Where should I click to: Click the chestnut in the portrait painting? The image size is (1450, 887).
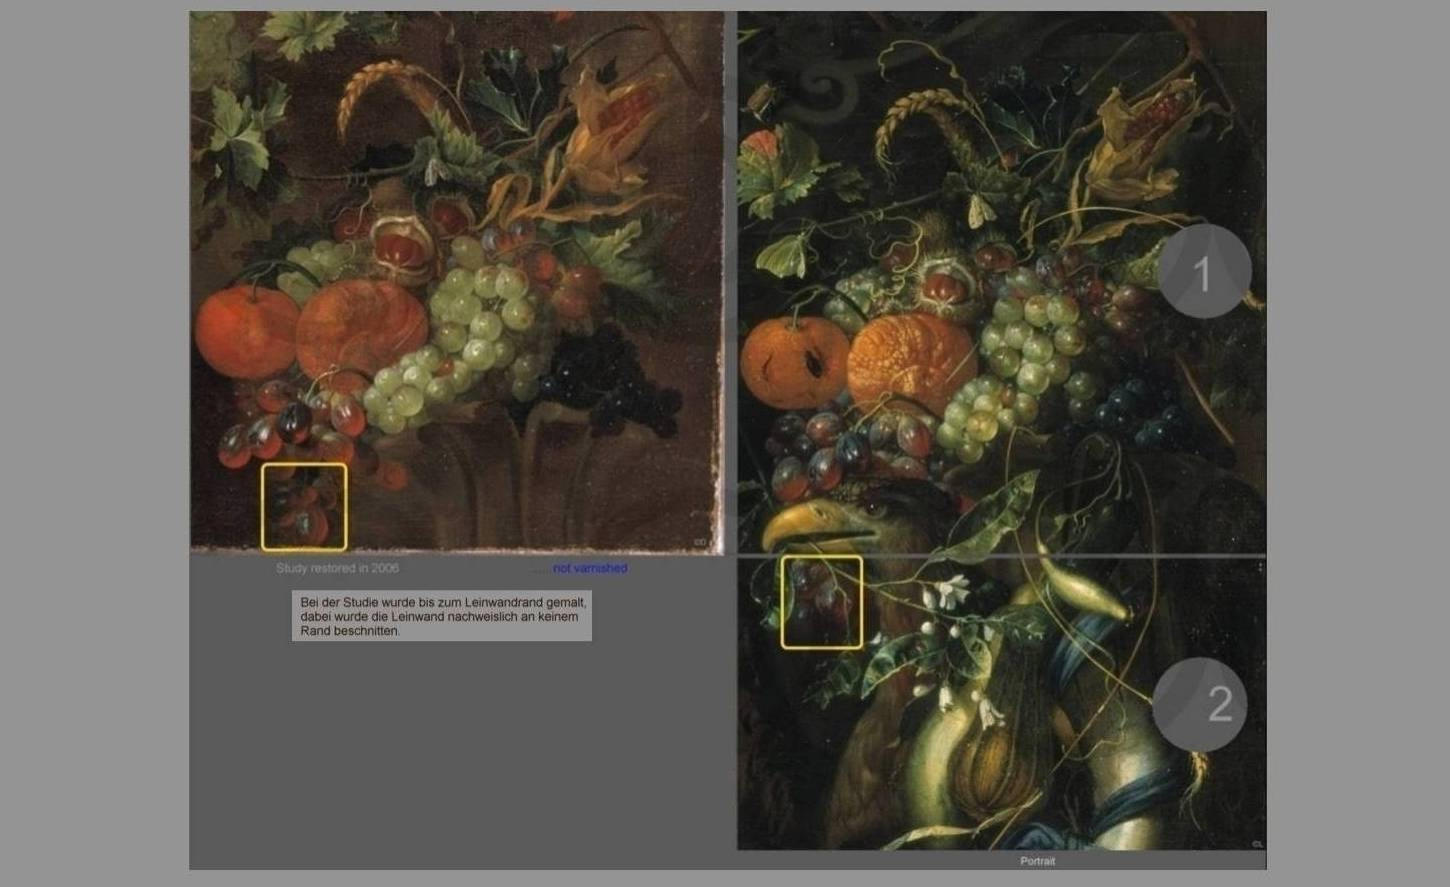942,285
